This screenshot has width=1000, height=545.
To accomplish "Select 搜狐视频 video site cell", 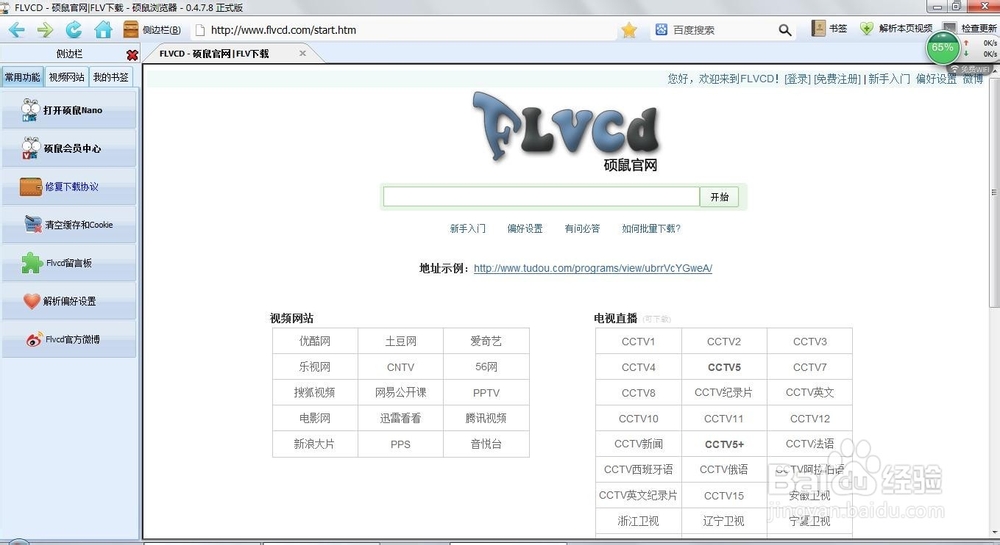I will (315, 393).
